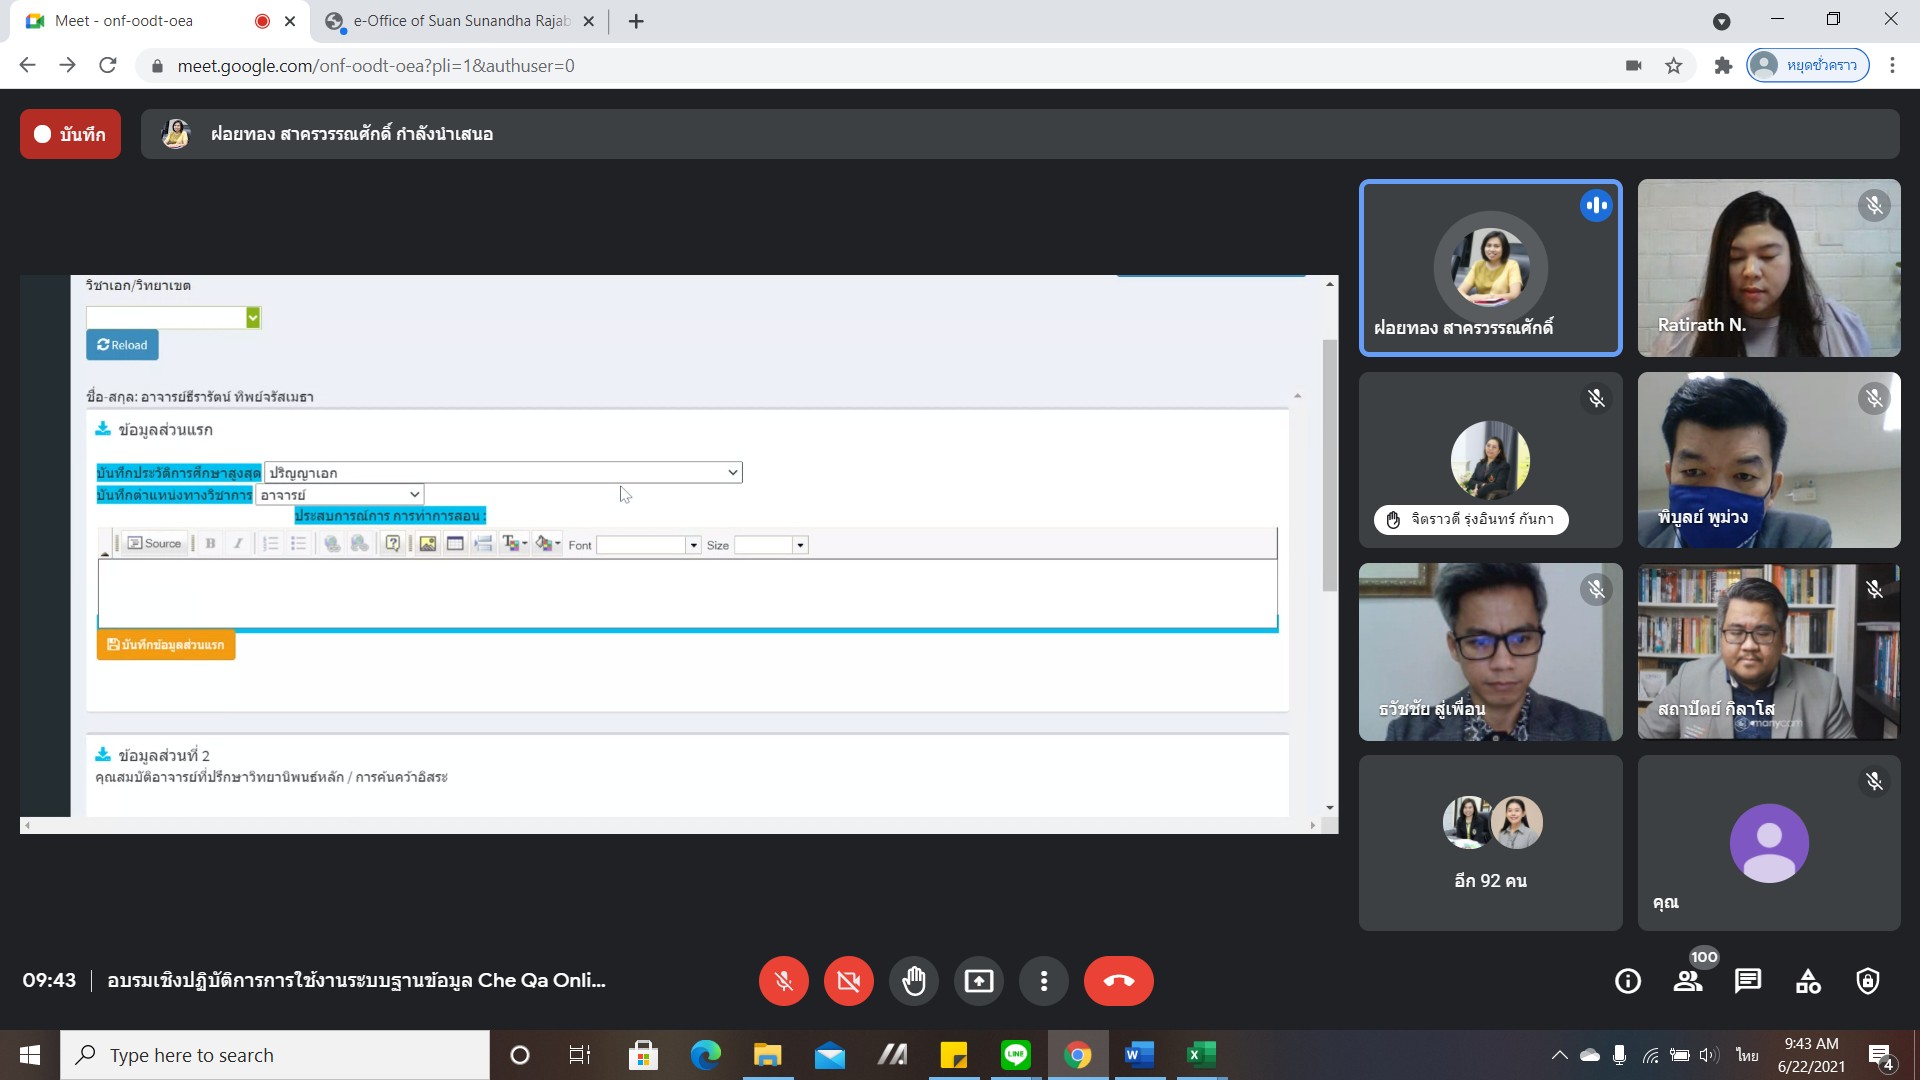Open host controls shield icon
The height and width of the screenshot is (1080, 1920).
coord(1868,981)
